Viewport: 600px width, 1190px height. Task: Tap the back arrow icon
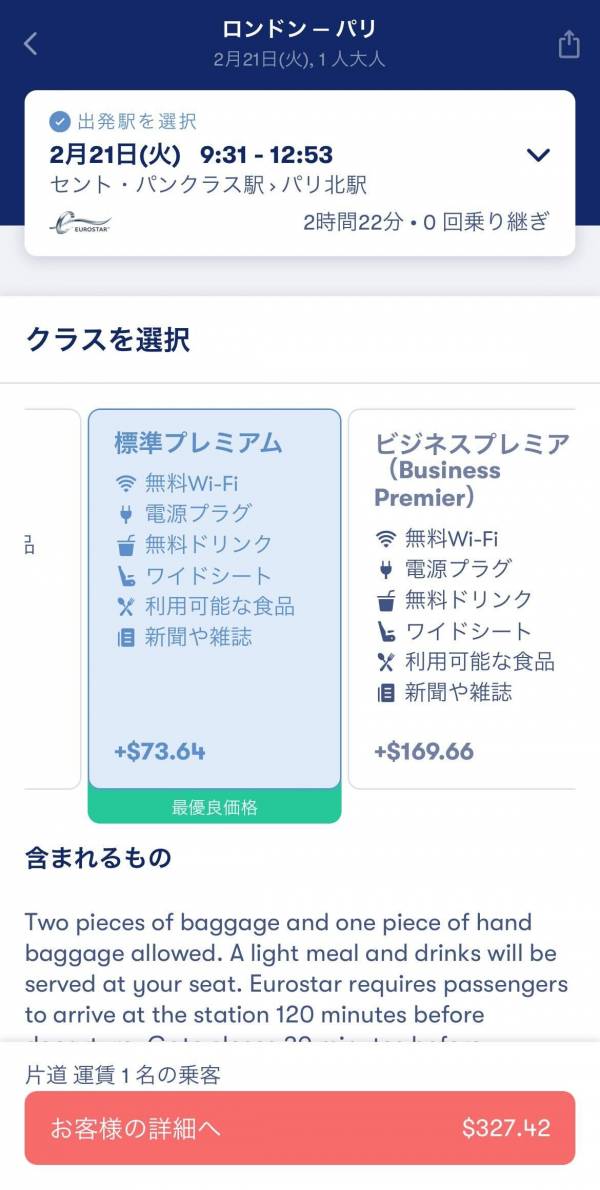click(31, 44)
